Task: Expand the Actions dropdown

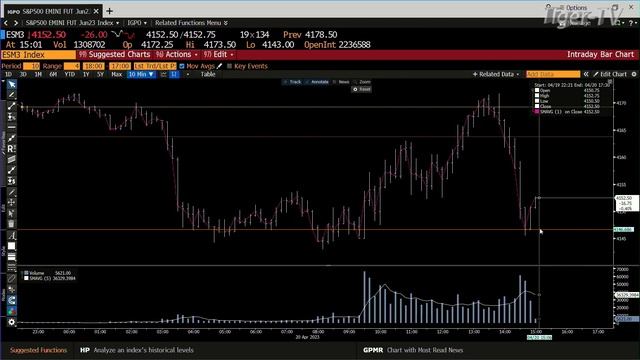Action: point(177,54)
